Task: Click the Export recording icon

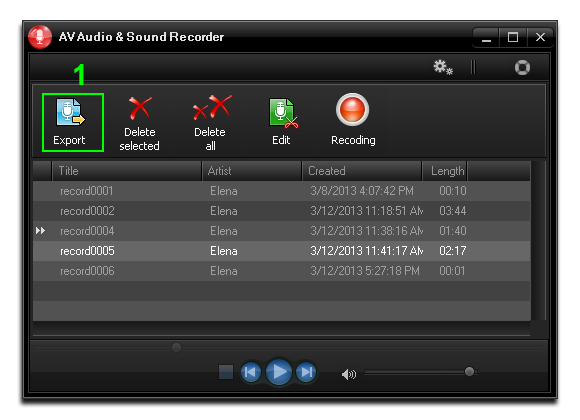Action: (x=70, y=112)
